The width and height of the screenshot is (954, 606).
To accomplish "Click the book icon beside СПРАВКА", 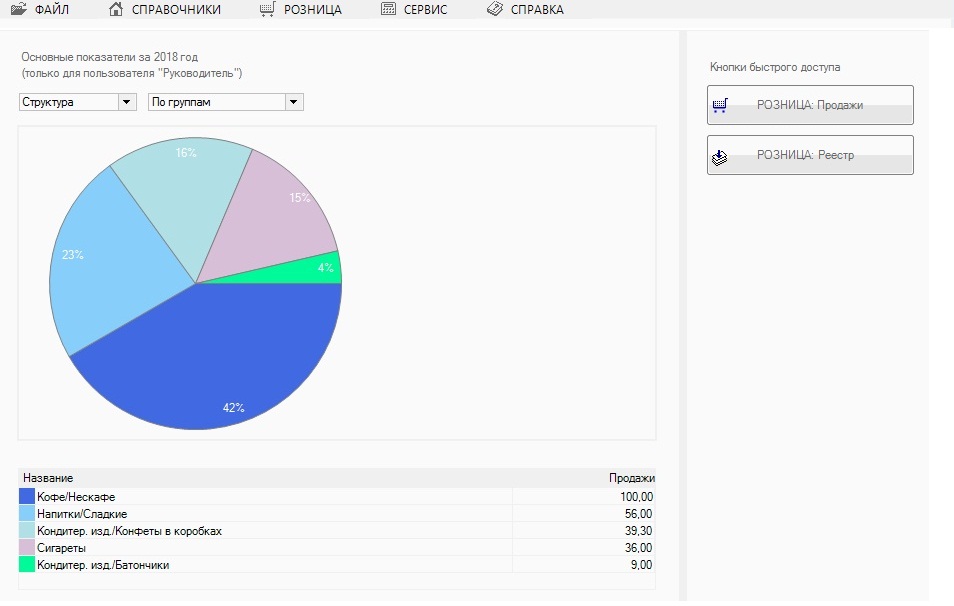I will click(x=495, y=10).
